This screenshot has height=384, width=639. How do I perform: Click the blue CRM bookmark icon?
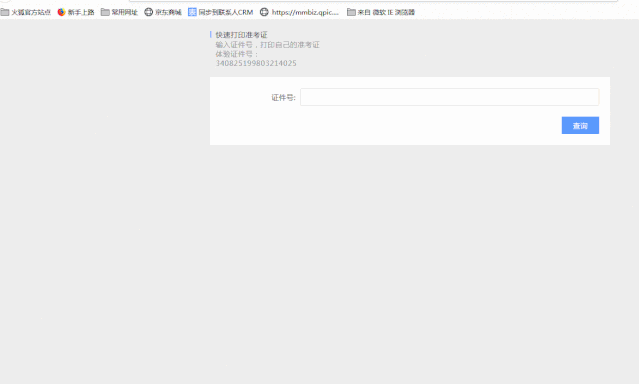pos(192,12)
